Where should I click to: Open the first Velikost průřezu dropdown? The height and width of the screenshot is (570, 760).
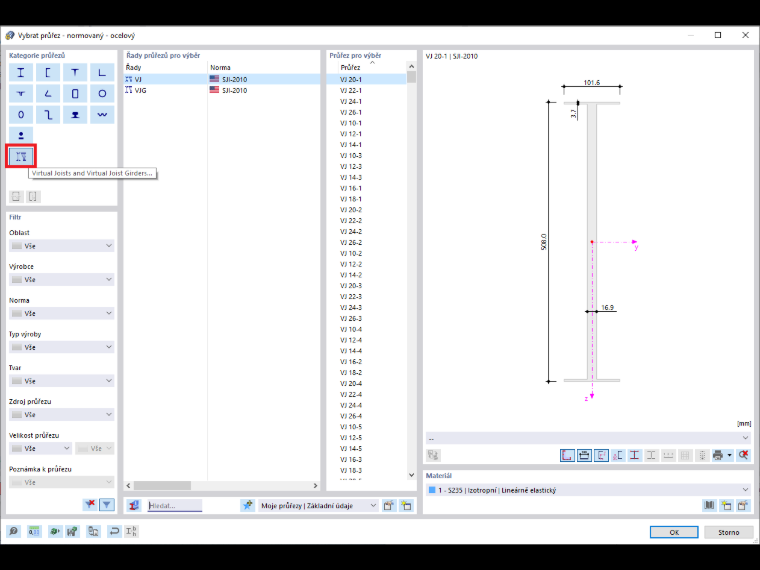pyautogui.click(x=41, y=448)
